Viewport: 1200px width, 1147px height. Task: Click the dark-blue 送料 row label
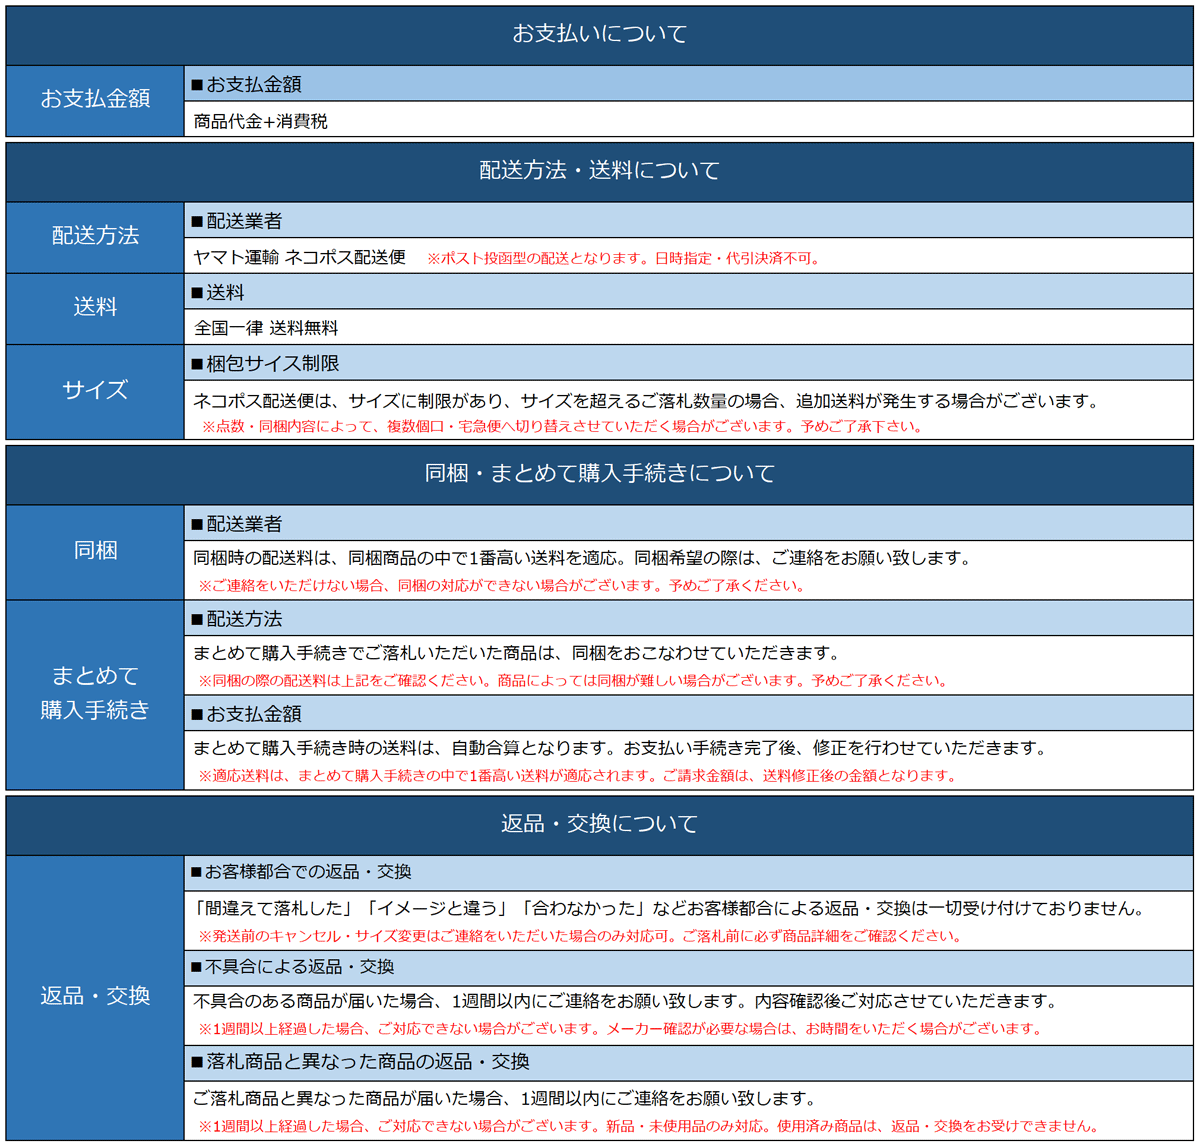click(x=95, y=308)
